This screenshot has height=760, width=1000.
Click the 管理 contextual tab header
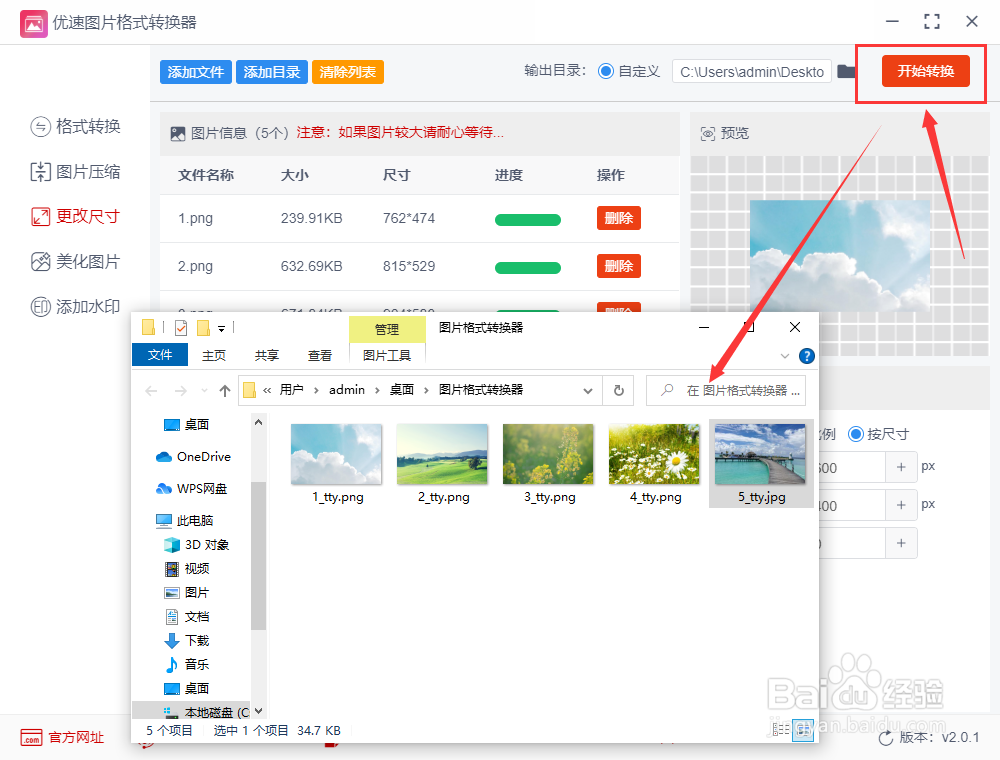(386, 330)
